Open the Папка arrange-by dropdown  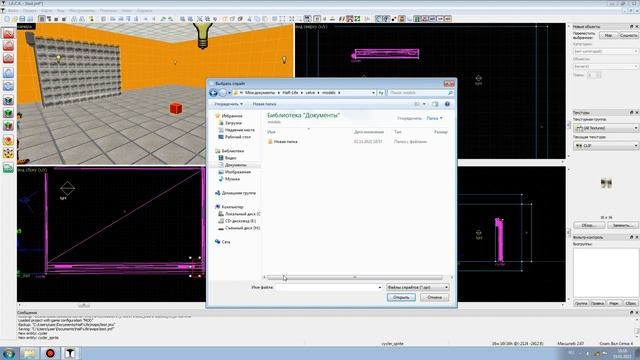(434, 118)
